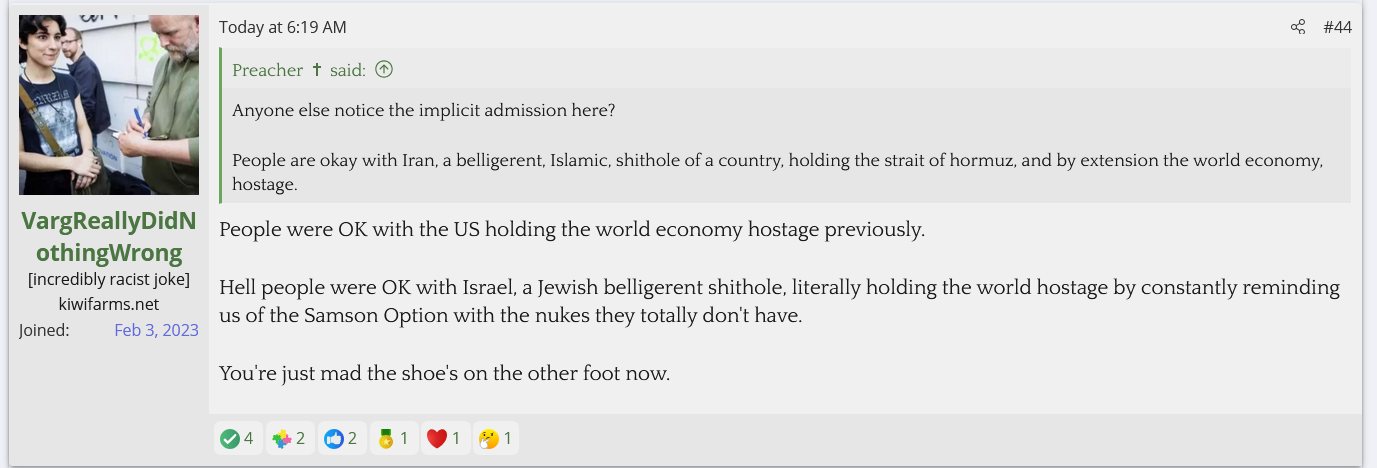Screen dimensions: 1377x468
Task: Click the 'Today at 6:19 AM' timestamp
Action: pos(283,27)
